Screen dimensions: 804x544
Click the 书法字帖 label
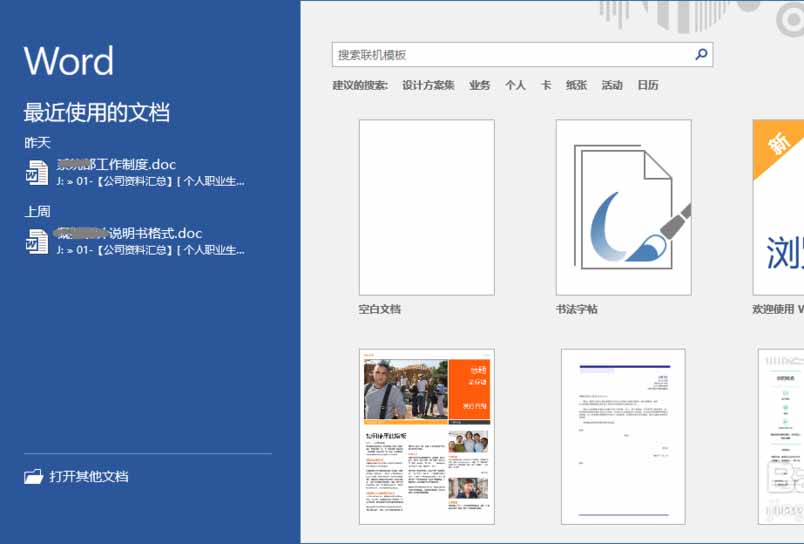click(577, 309)
